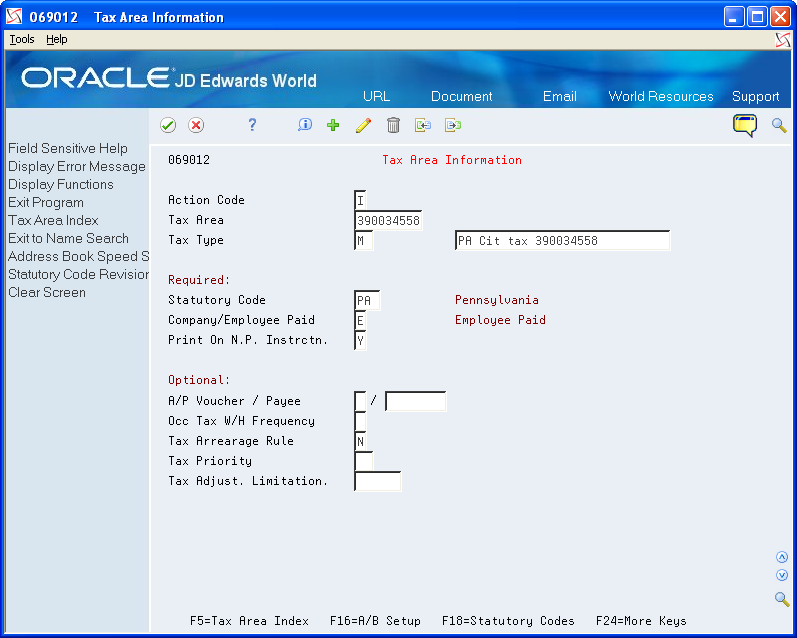
Task: Click the Tax Adjust. Limitation field
Action: coord(377,481)
